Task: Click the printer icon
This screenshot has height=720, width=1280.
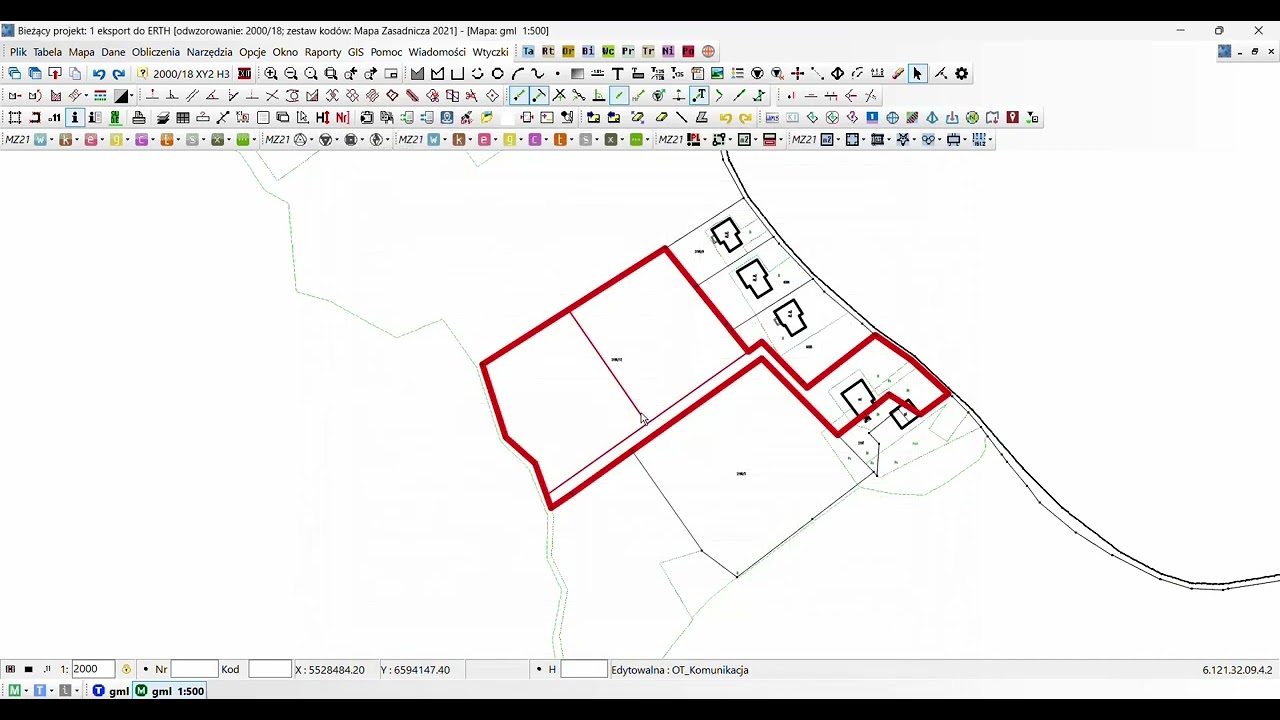Action: [x=139, y=118]
